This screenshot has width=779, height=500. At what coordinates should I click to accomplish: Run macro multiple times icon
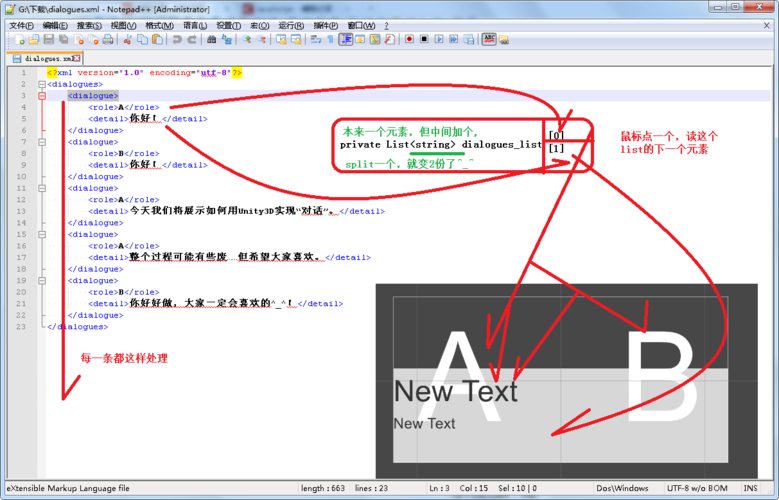pyautogui.click(x=454, y=39)
